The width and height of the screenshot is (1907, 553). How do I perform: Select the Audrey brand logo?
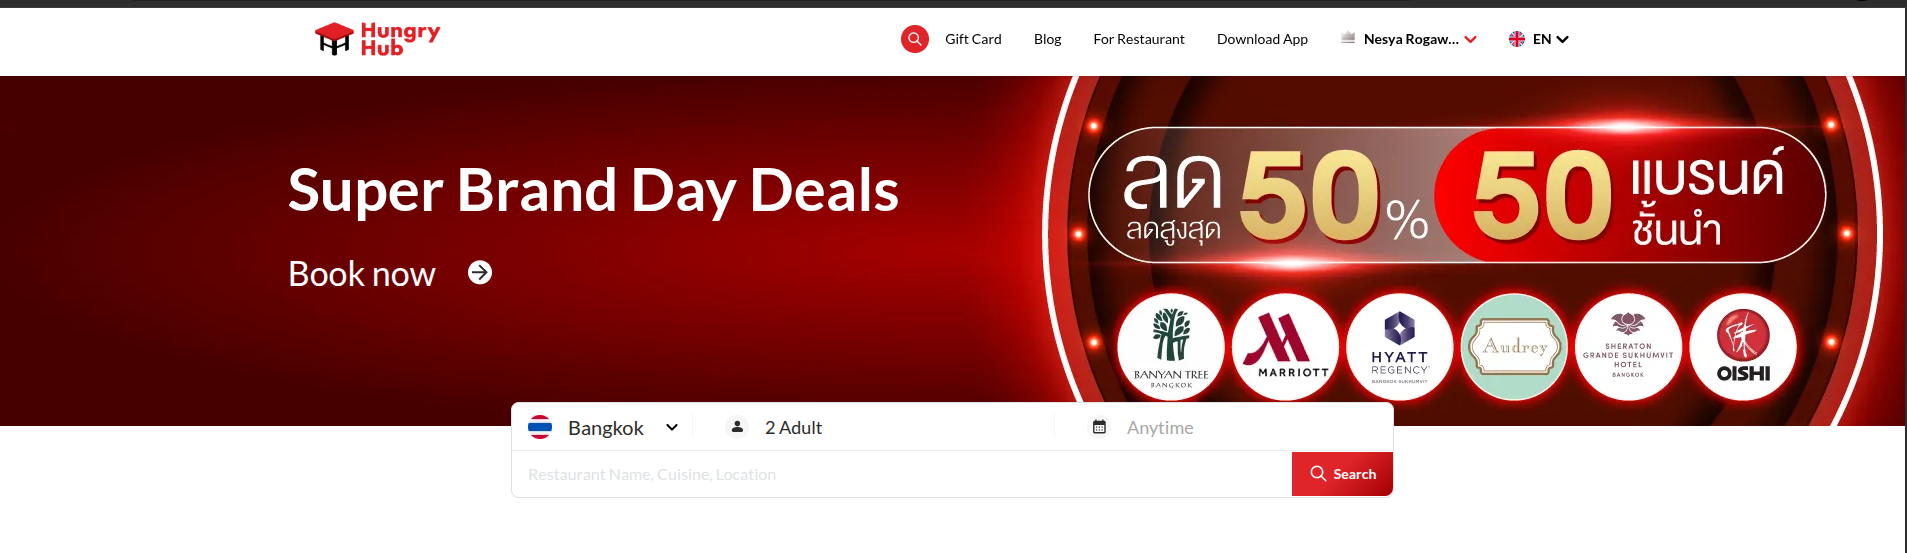[1514, 347]
